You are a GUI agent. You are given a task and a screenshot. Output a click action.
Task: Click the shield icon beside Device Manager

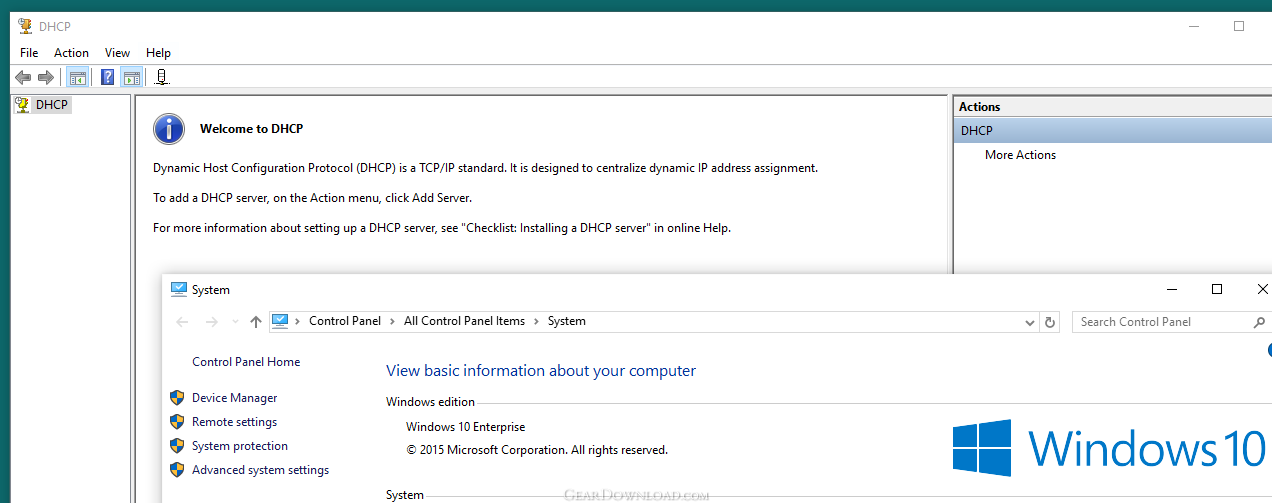tap(177, 398)
